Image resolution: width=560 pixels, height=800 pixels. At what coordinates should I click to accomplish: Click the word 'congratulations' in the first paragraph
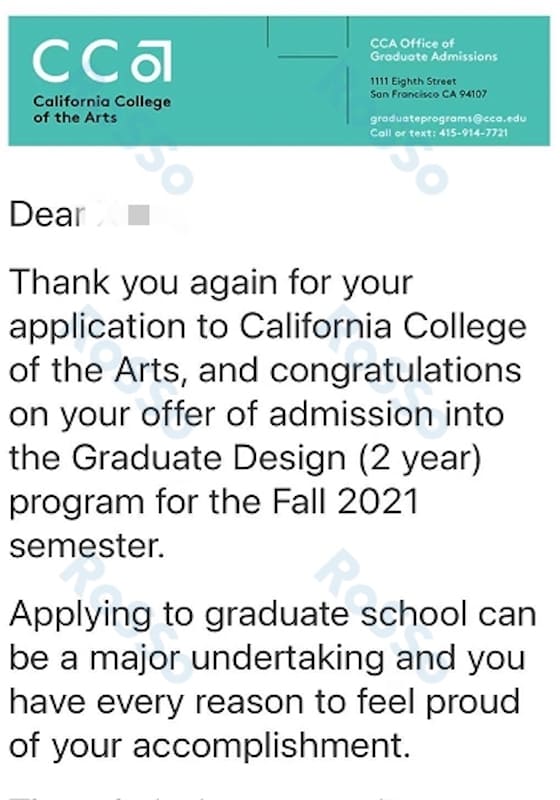[395, 371]
